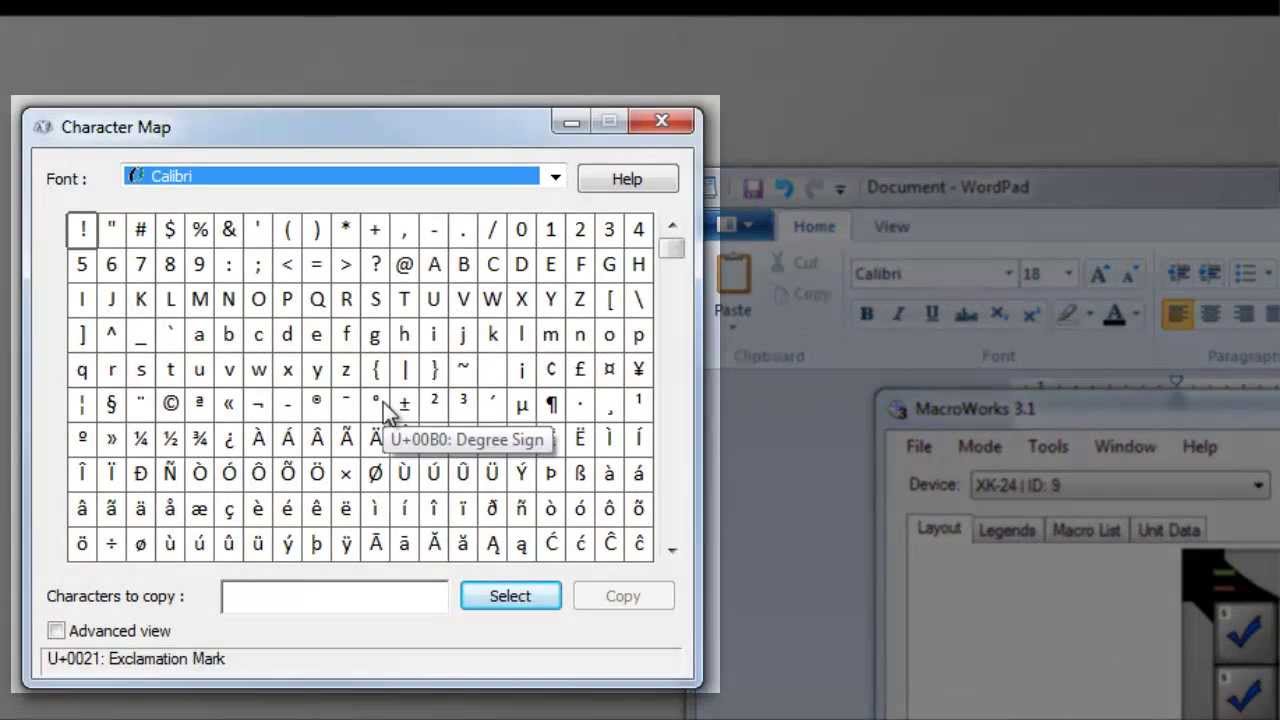Toggle Underline in WordPad ribbon

(x=931, y=314)
